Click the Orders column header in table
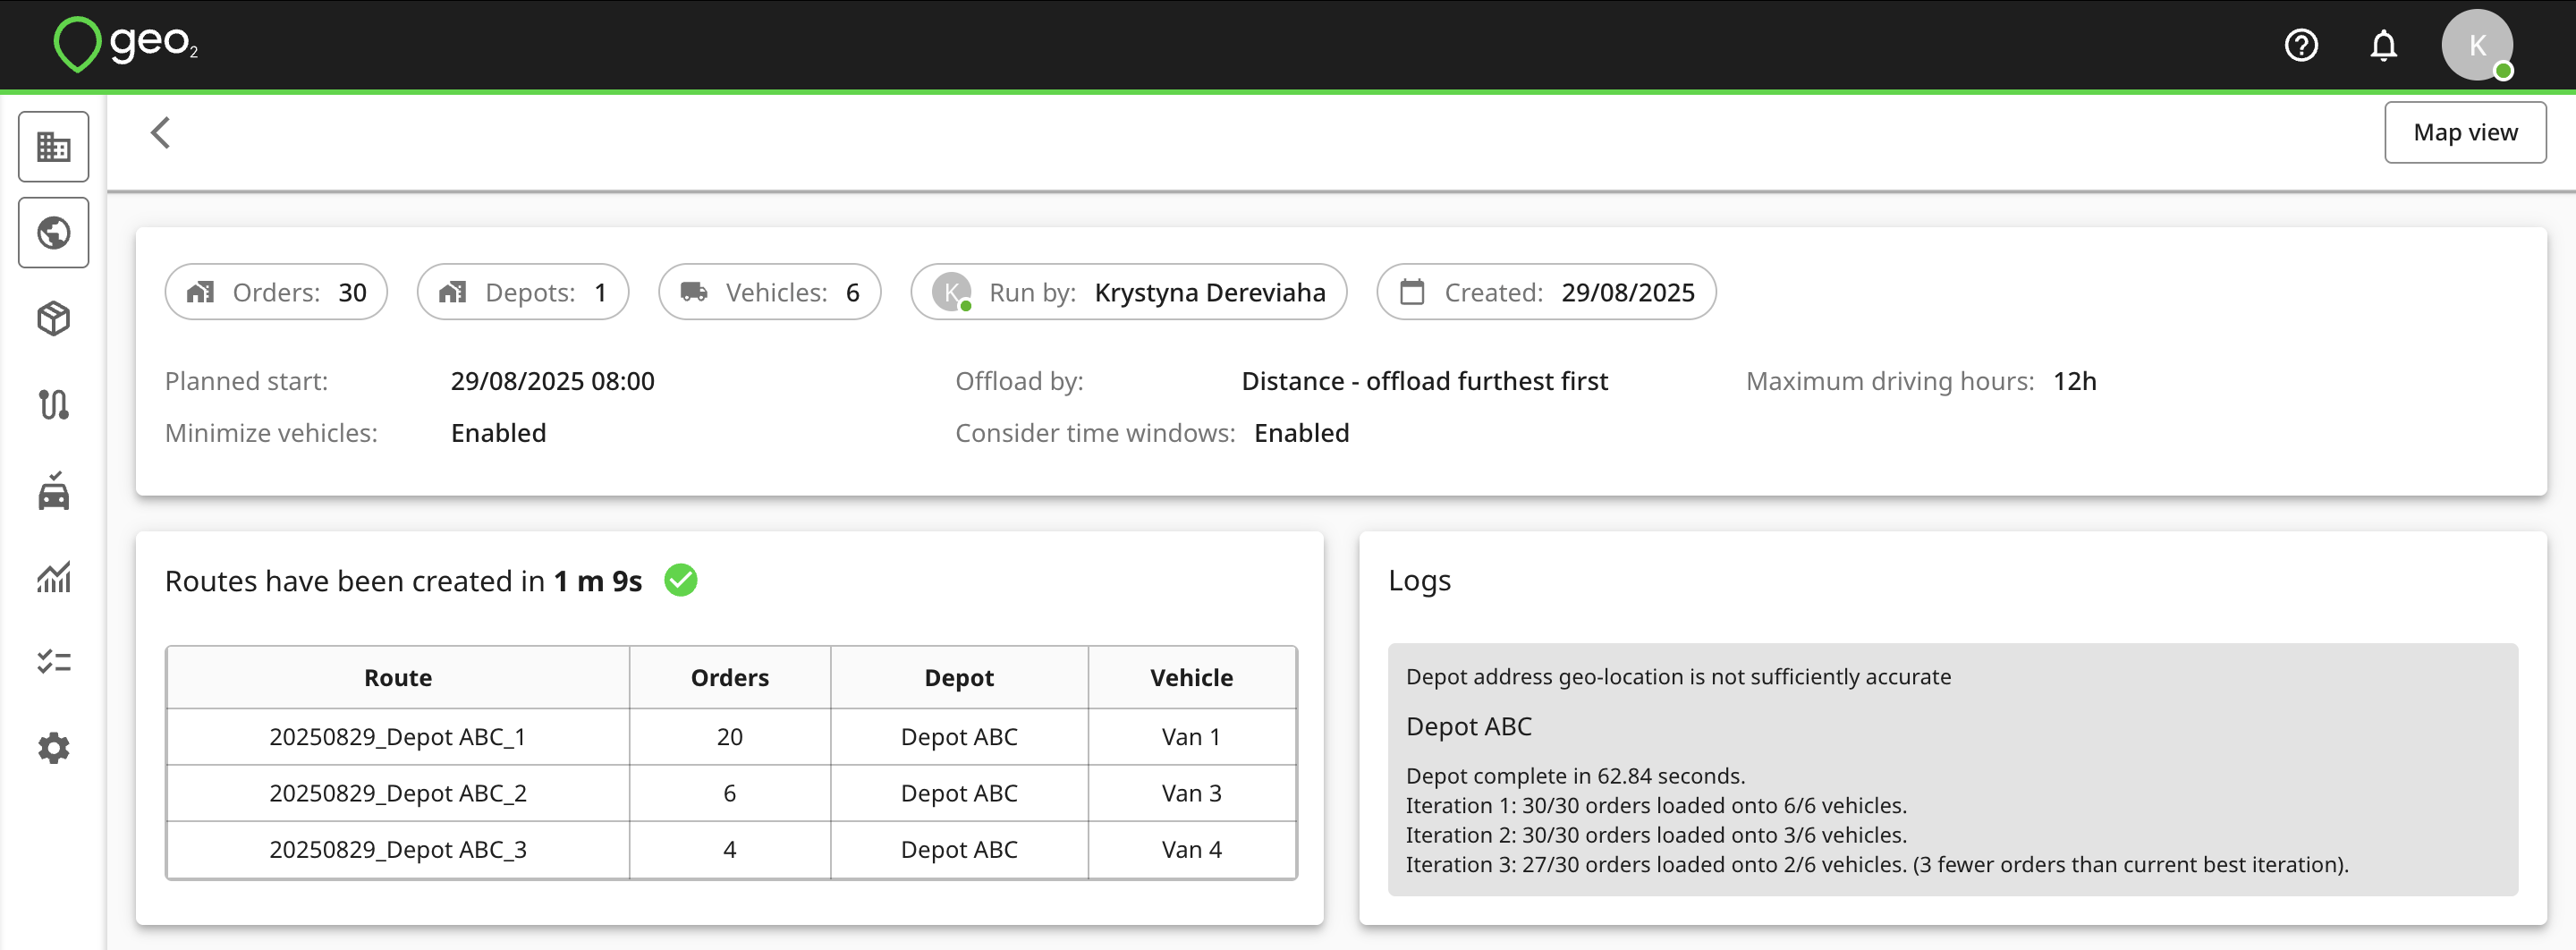 730,678
